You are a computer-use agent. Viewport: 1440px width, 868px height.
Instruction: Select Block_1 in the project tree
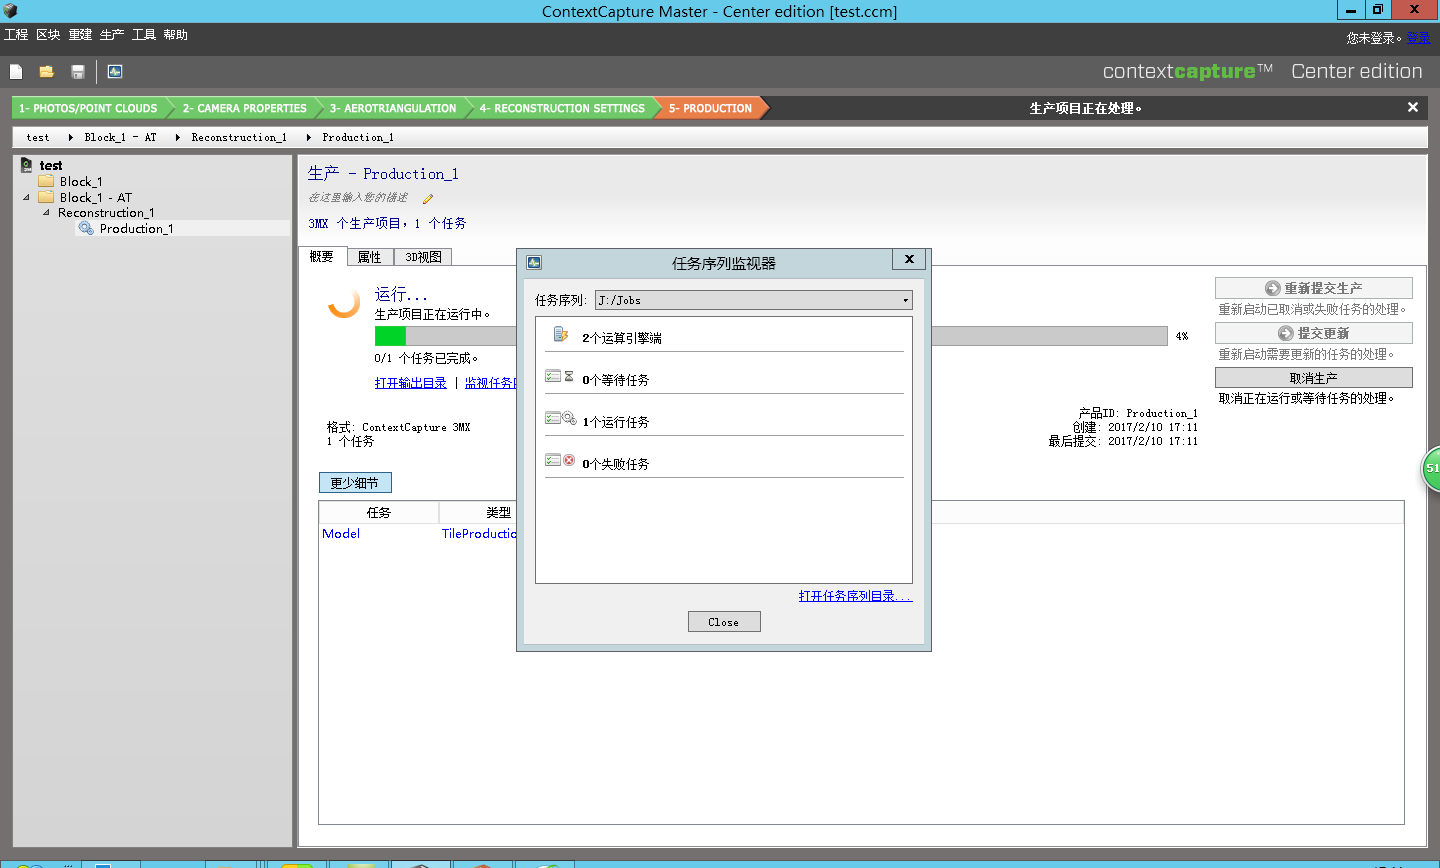pyautogui.click(x=81, y=181)
